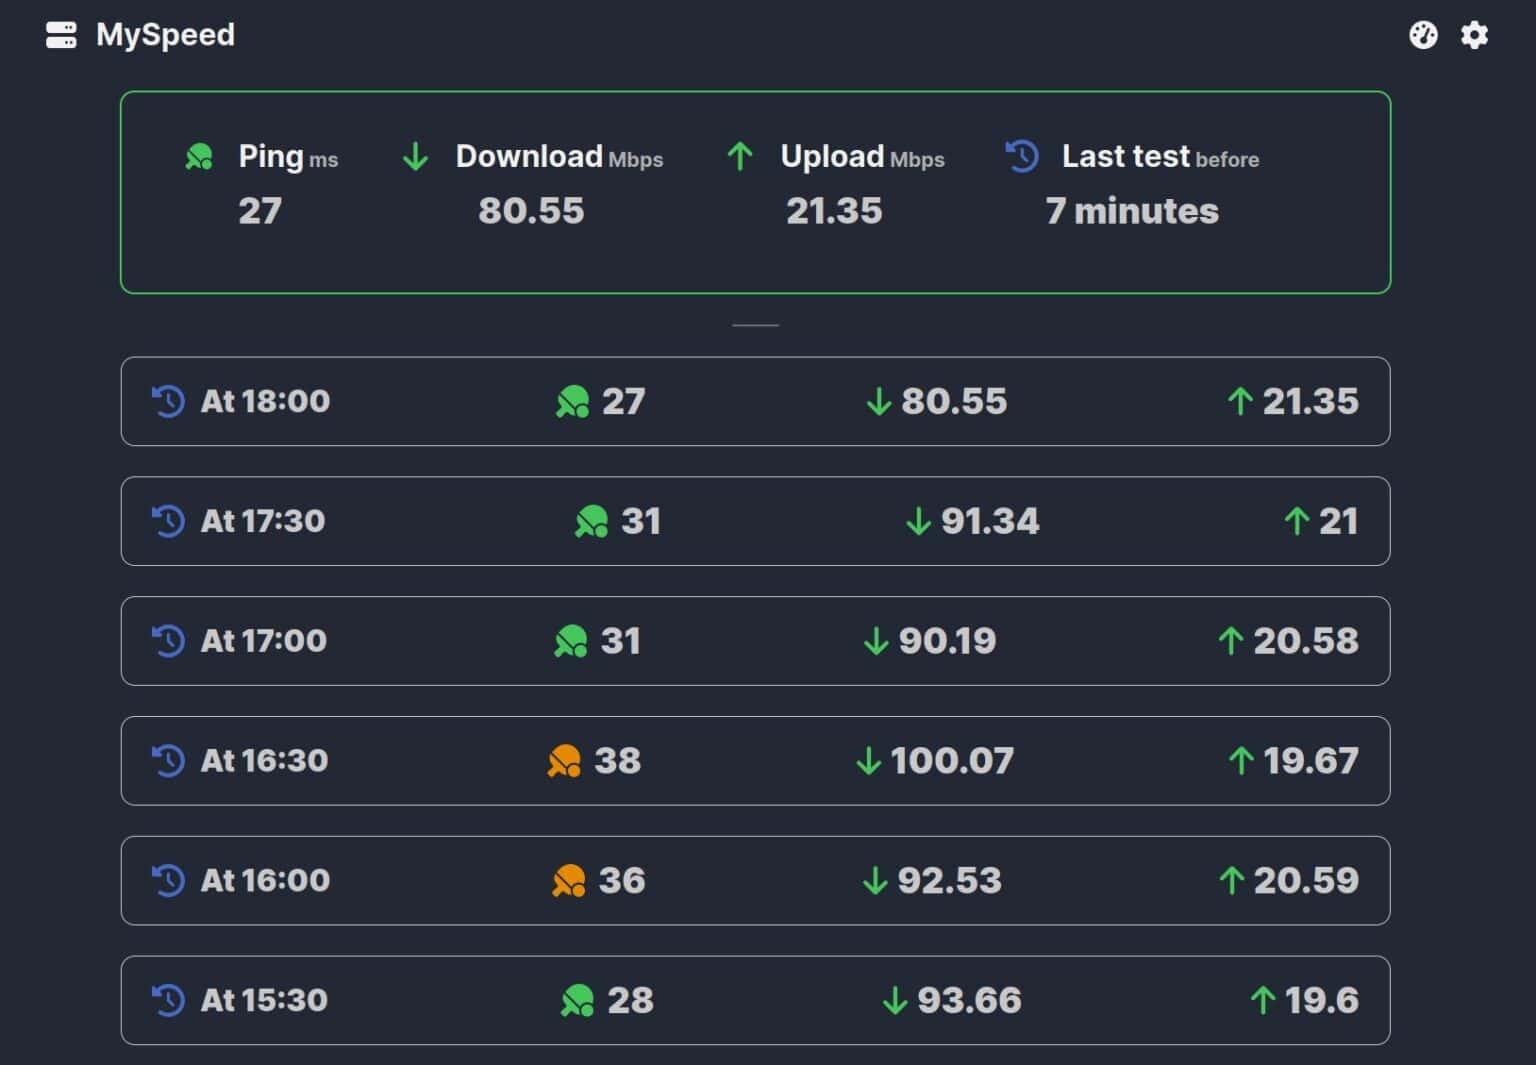Click the upload value 21.35 in the summary
The height and width of the screenshot is (1065, 1536).
(835, 210)
